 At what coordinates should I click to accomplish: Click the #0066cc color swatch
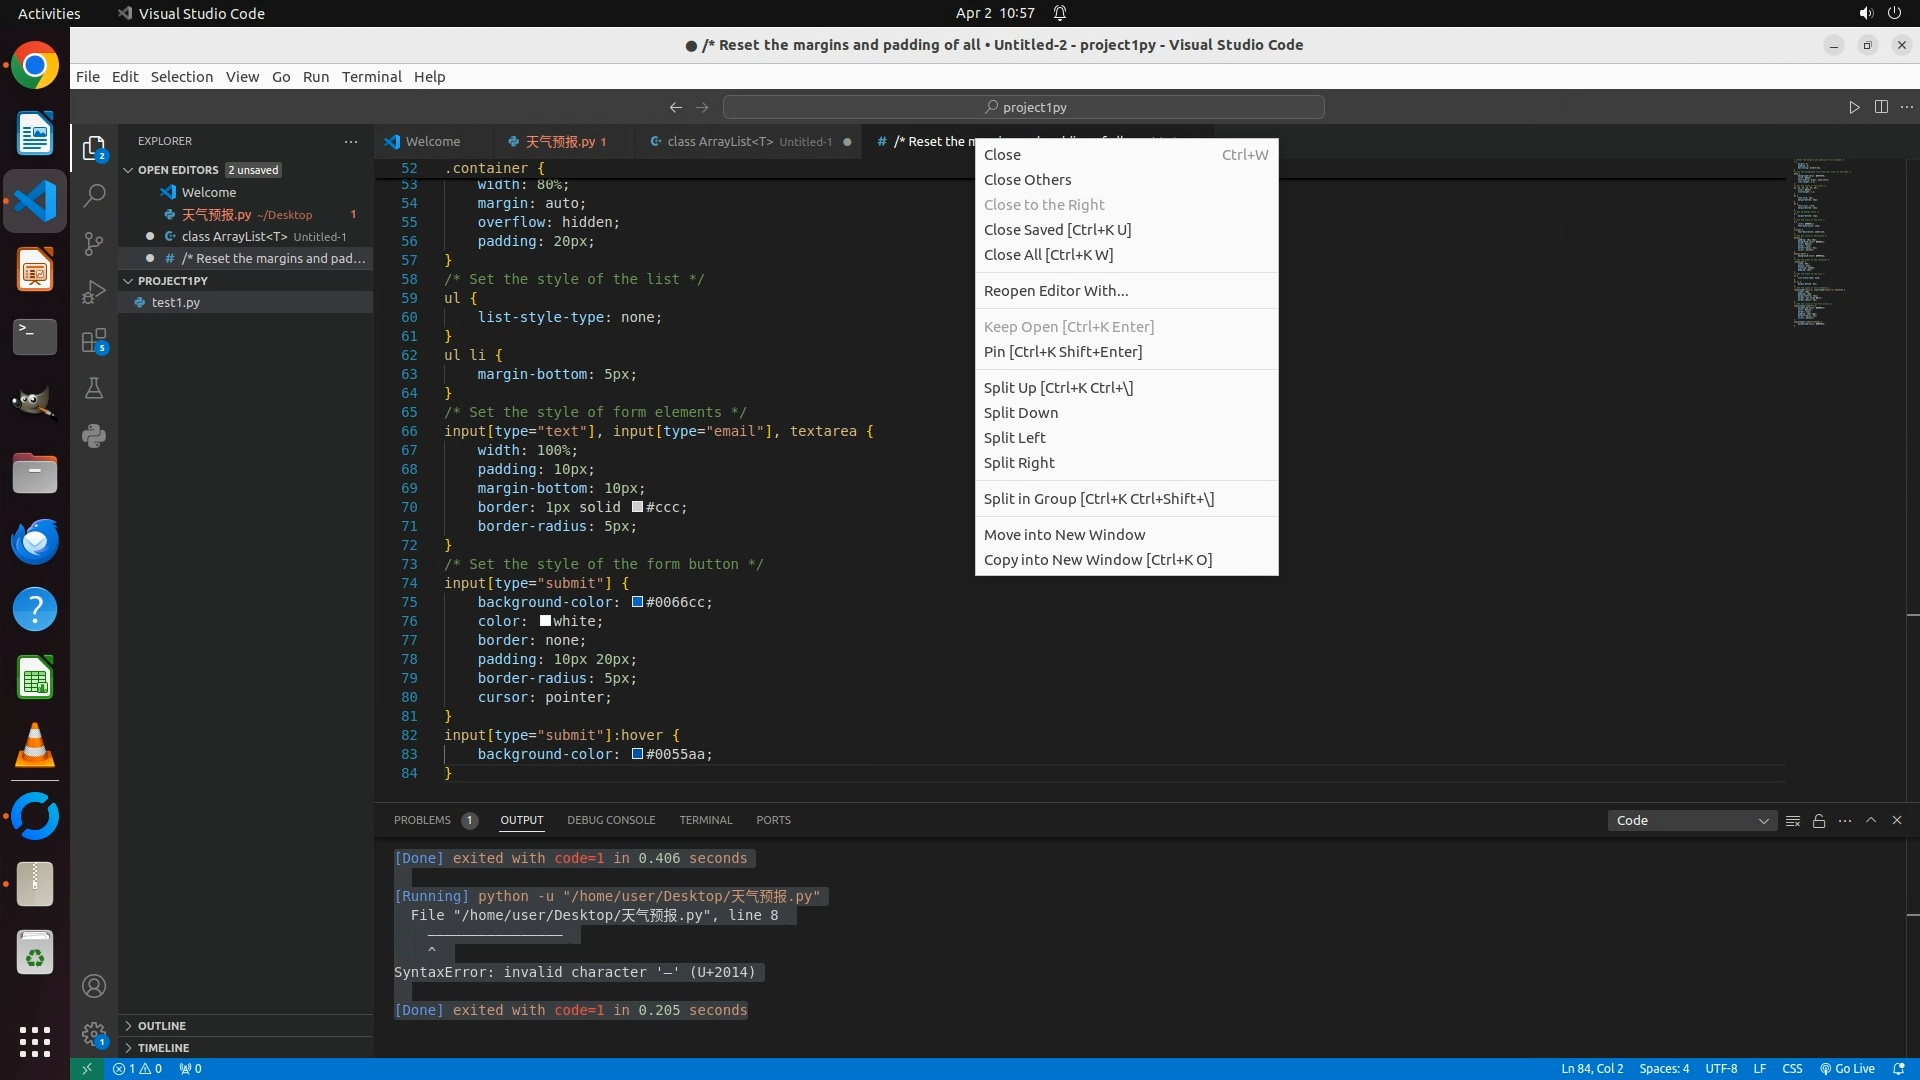click(637, 602)
